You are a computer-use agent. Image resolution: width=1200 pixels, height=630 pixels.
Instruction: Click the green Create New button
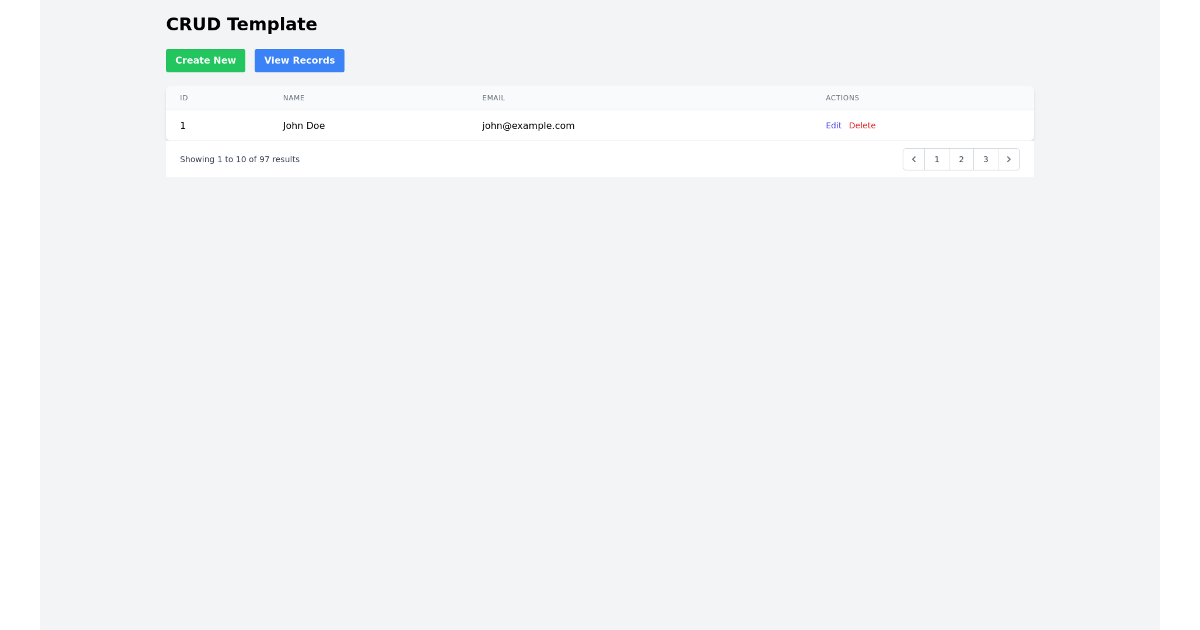point(205,60)
